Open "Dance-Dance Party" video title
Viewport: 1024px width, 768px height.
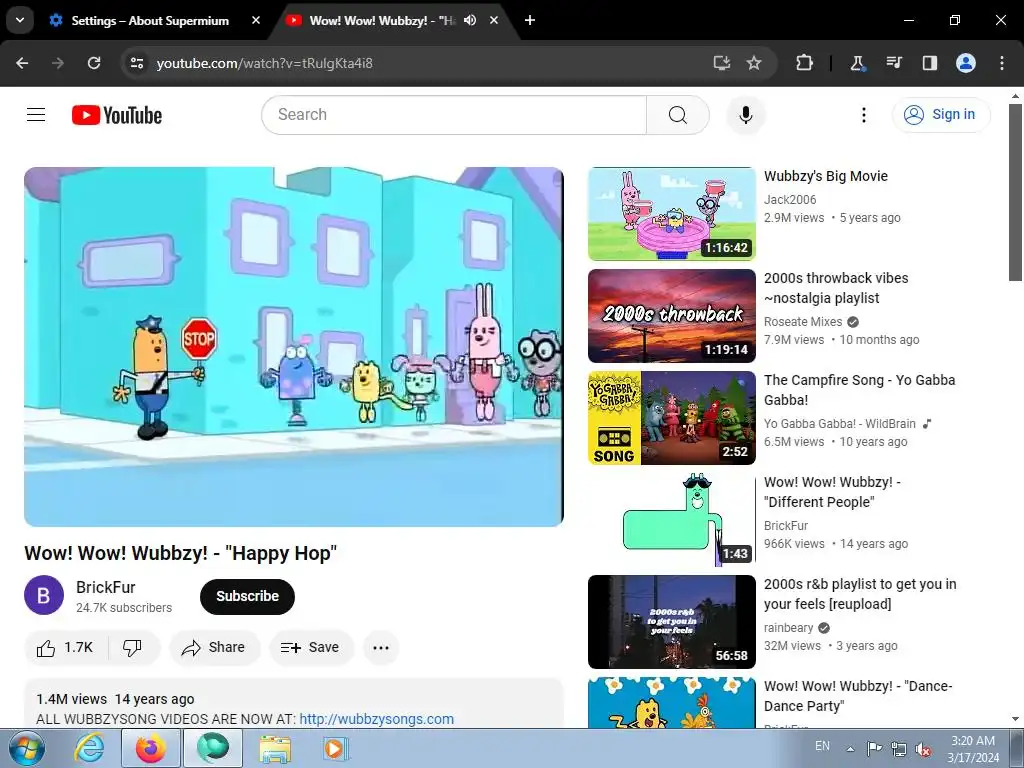[x=858, y=696]
